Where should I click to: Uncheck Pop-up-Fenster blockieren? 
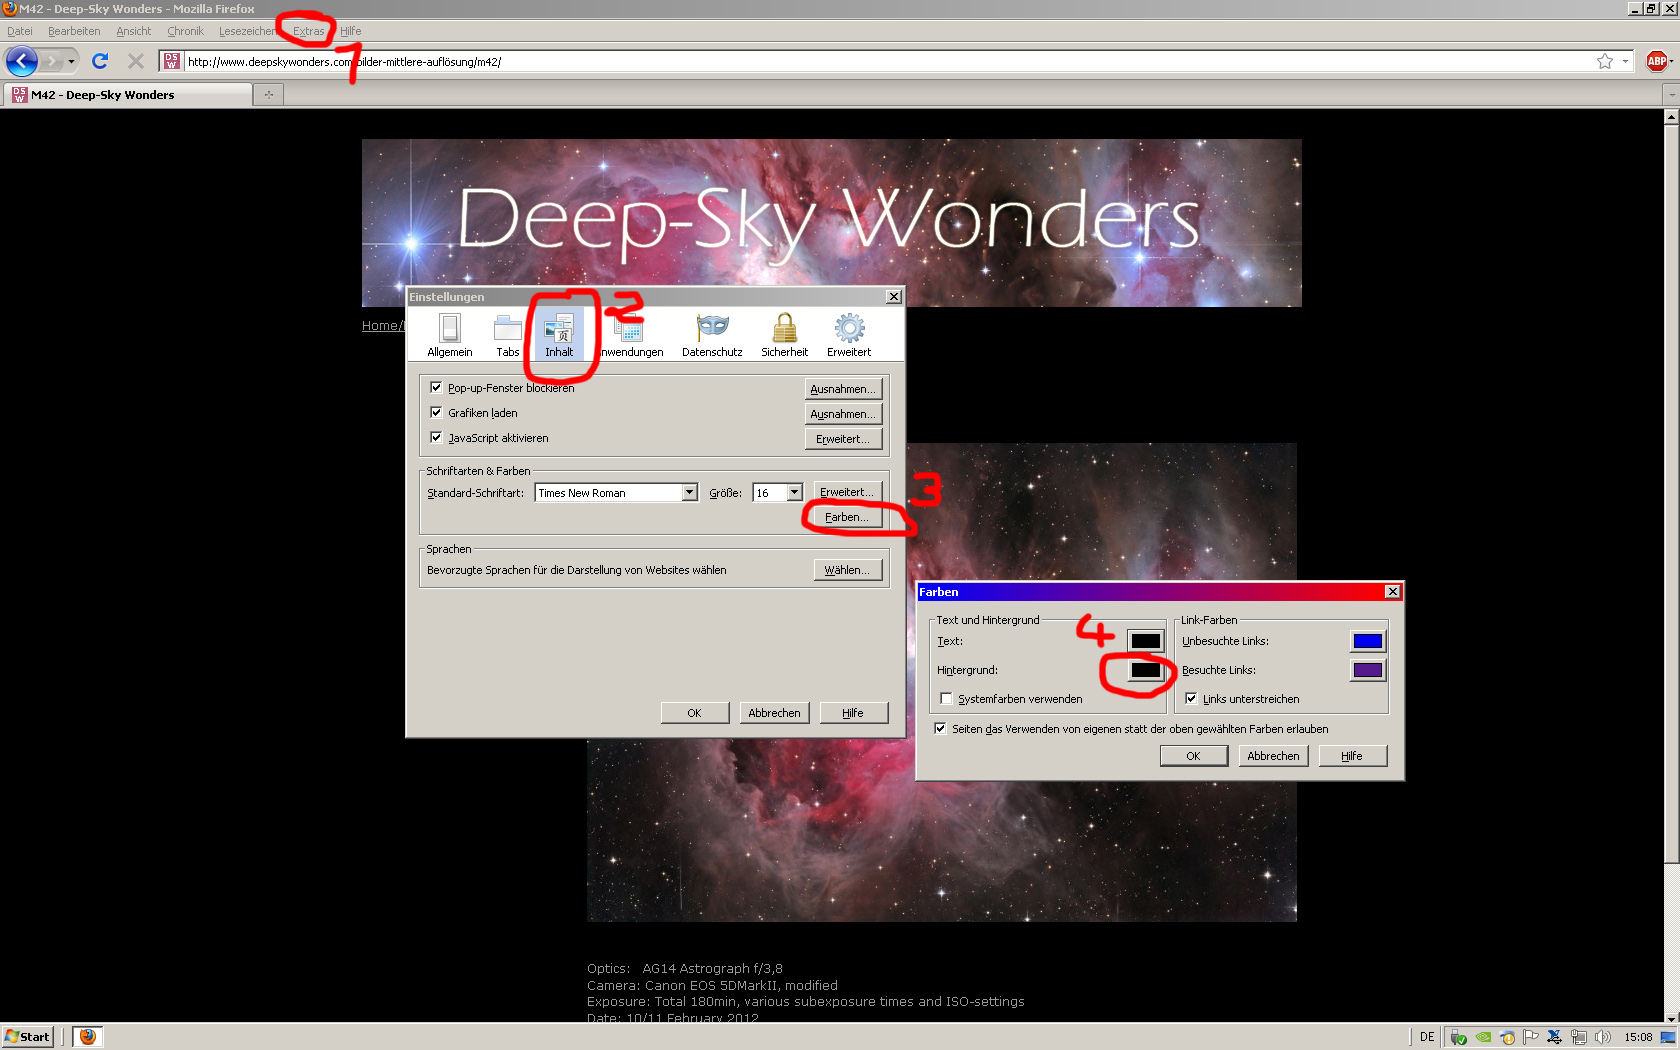(436, 388)
